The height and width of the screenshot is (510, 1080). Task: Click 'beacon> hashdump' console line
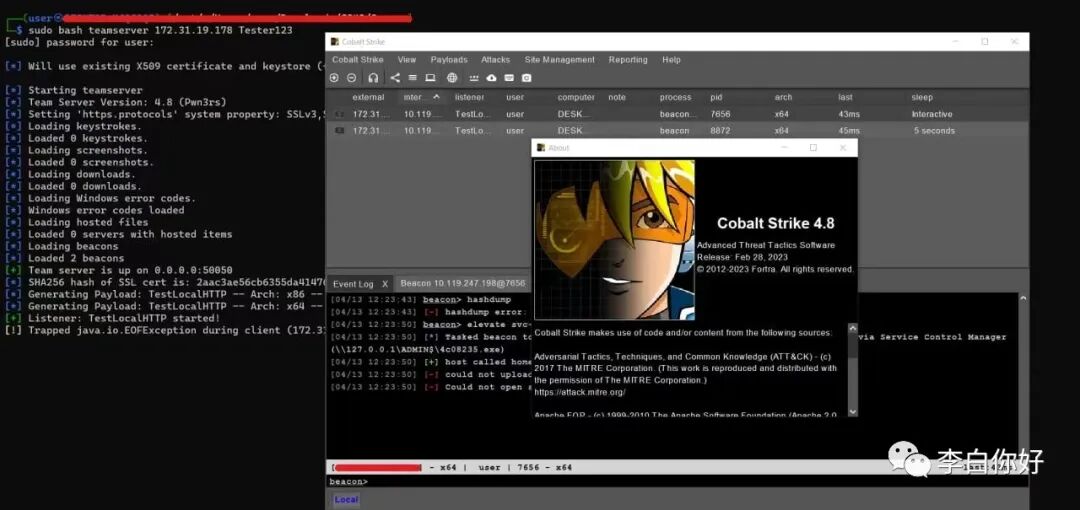pyautogui.click(x=422, y=300)
